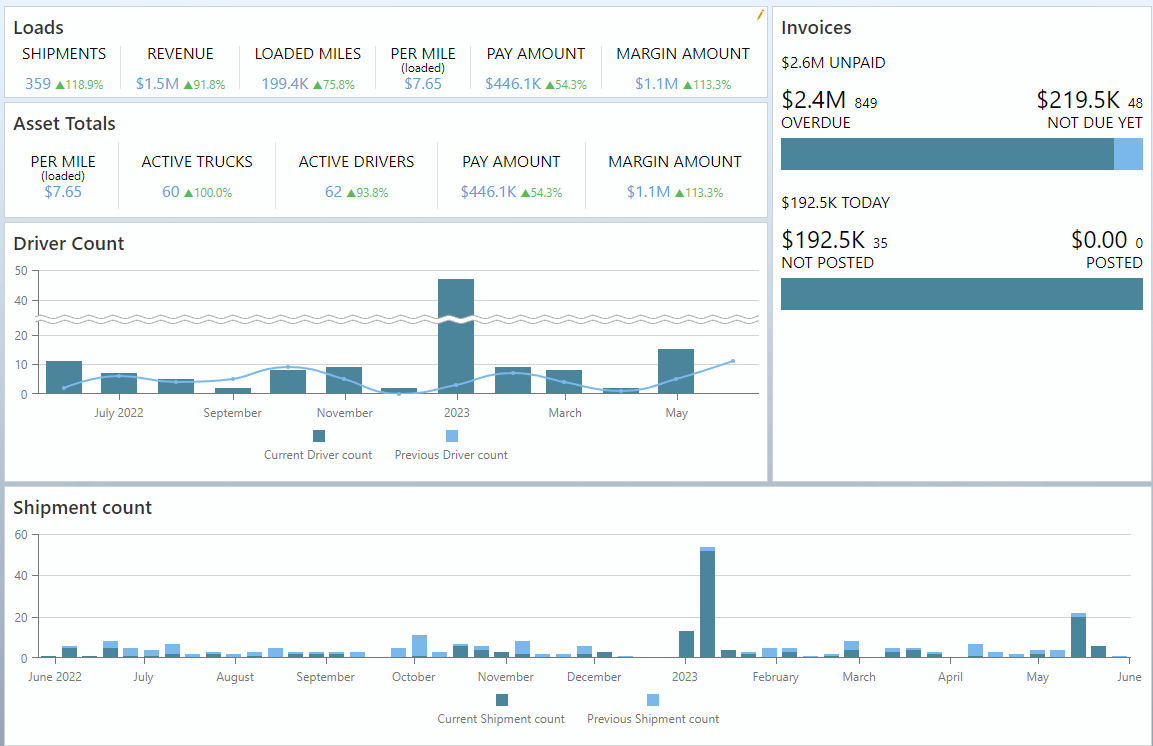Select the 199.4K loaded miles value
The height and width of the screenshot is (746, 1153).
(x=285, y=84)
